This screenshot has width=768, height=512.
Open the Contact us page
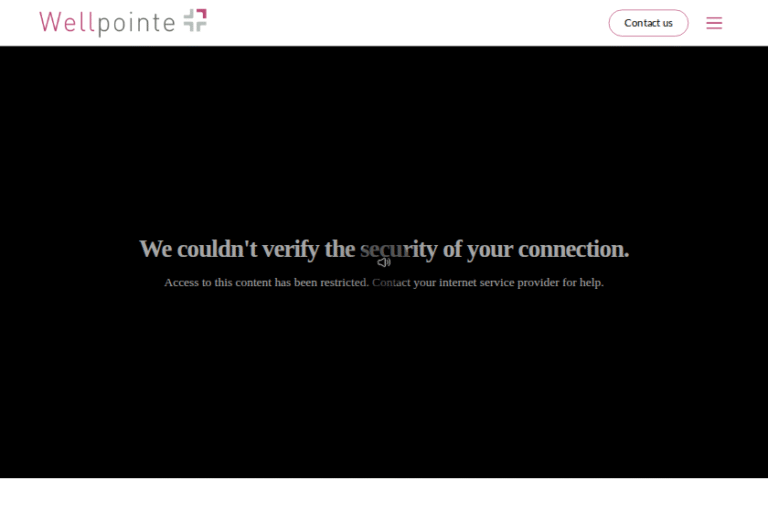pyautogui.click(x=648, y=23)
